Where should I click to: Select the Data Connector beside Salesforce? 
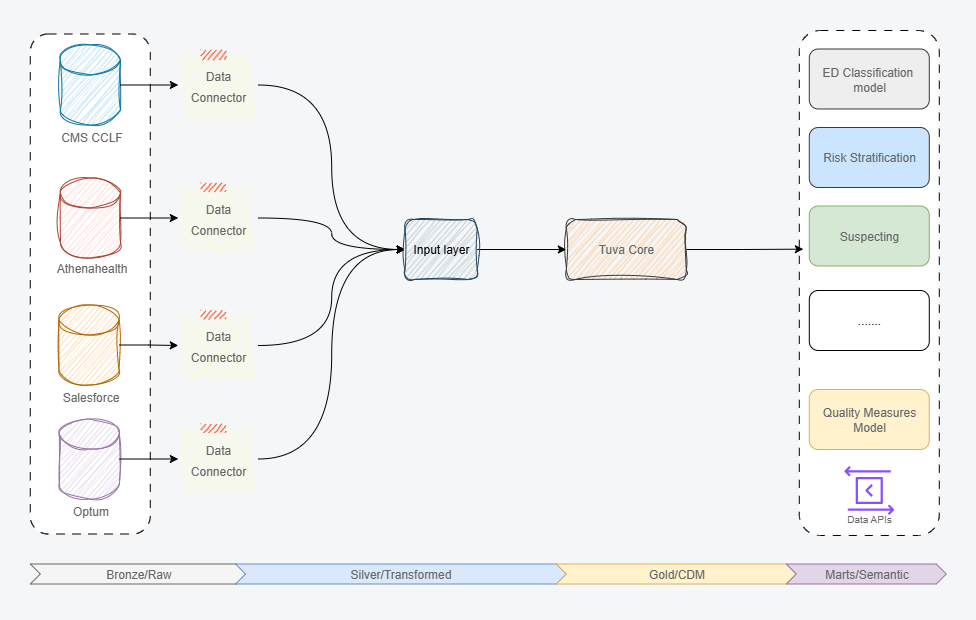218,347
